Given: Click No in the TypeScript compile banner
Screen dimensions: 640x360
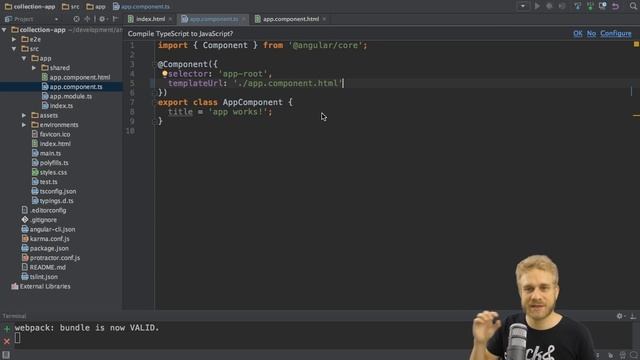Looking at the screenshot, I should (591, 33).
